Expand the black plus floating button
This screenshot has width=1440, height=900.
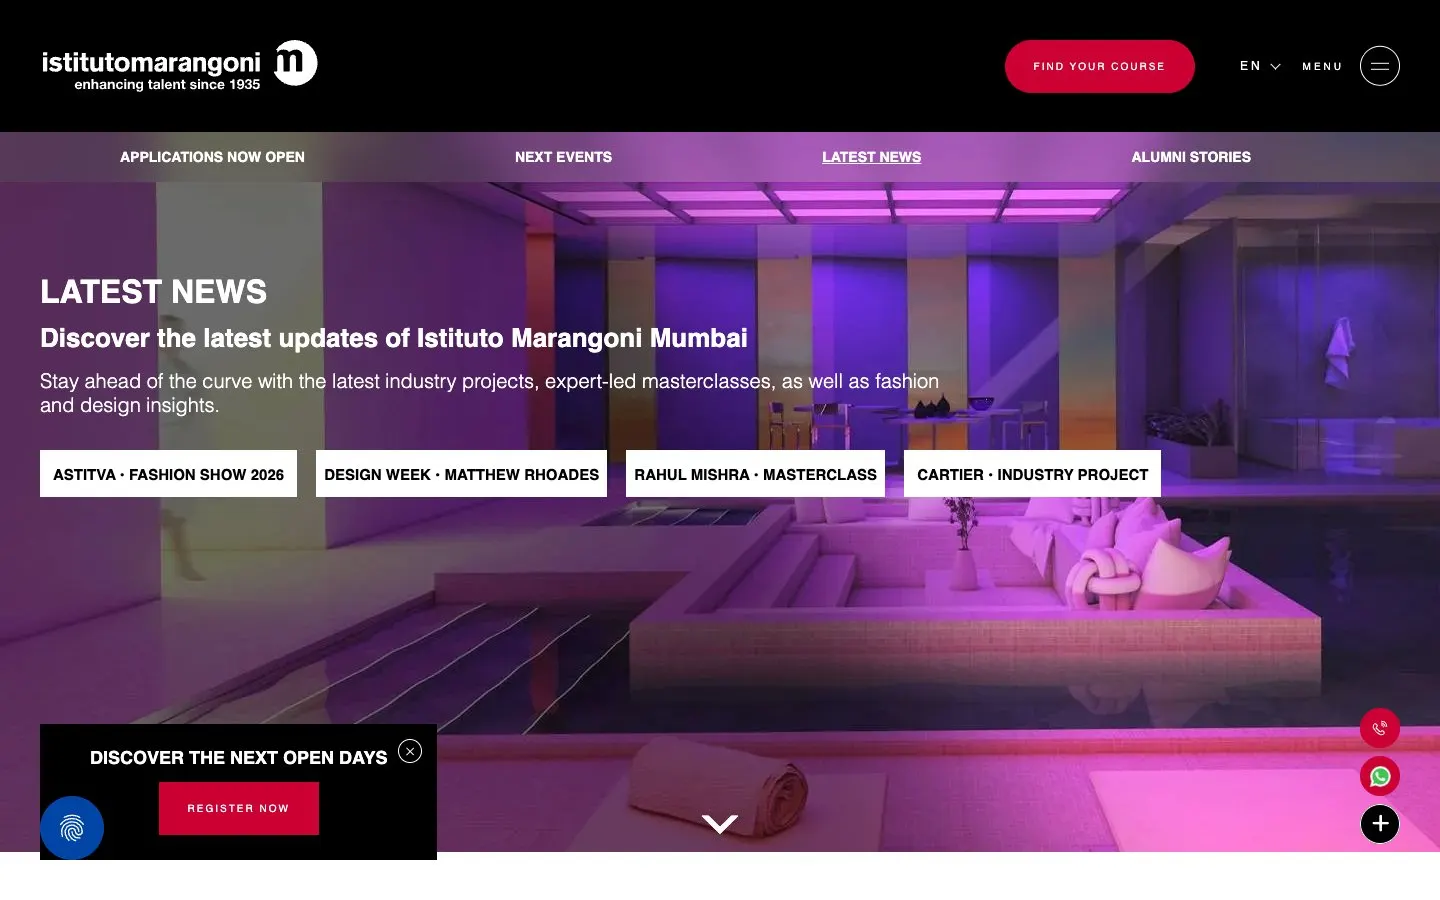click(1379, 824)
